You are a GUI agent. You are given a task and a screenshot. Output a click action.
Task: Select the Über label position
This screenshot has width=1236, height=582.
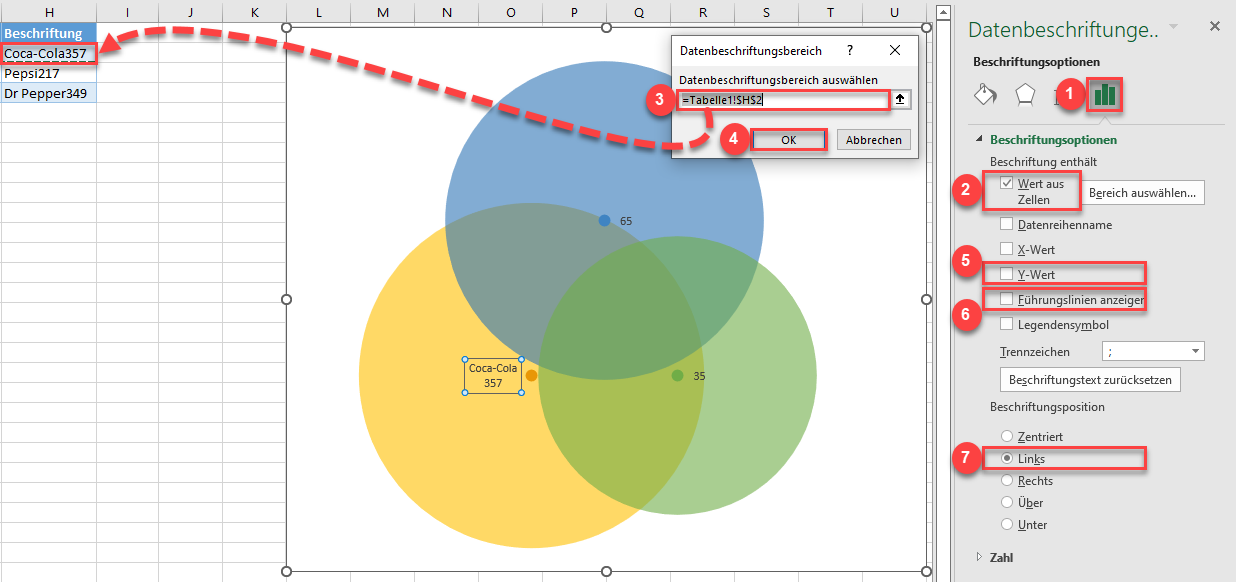(1007, 503)
